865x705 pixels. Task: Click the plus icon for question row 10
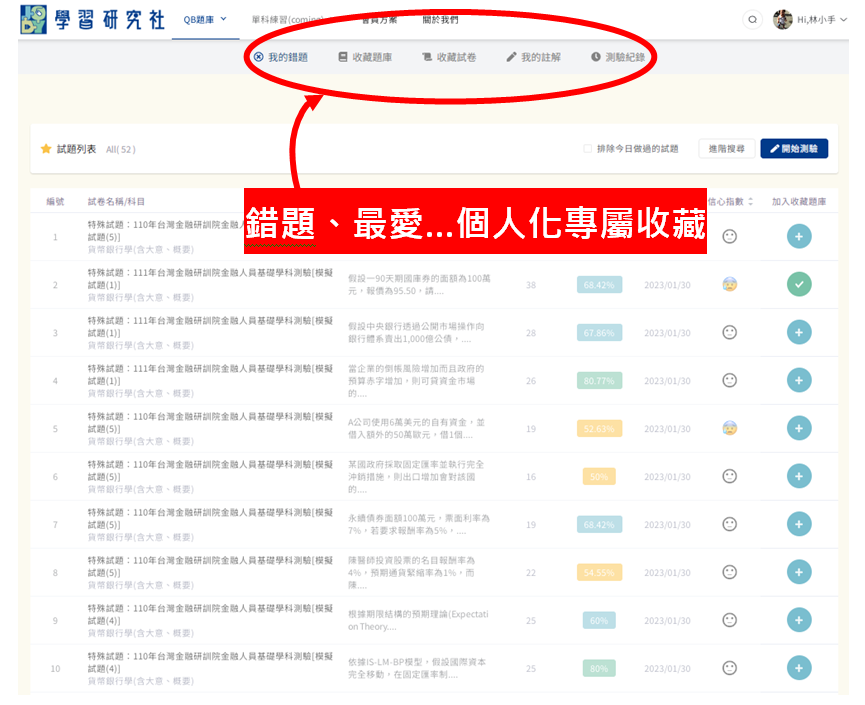click(x=798, y=668)
